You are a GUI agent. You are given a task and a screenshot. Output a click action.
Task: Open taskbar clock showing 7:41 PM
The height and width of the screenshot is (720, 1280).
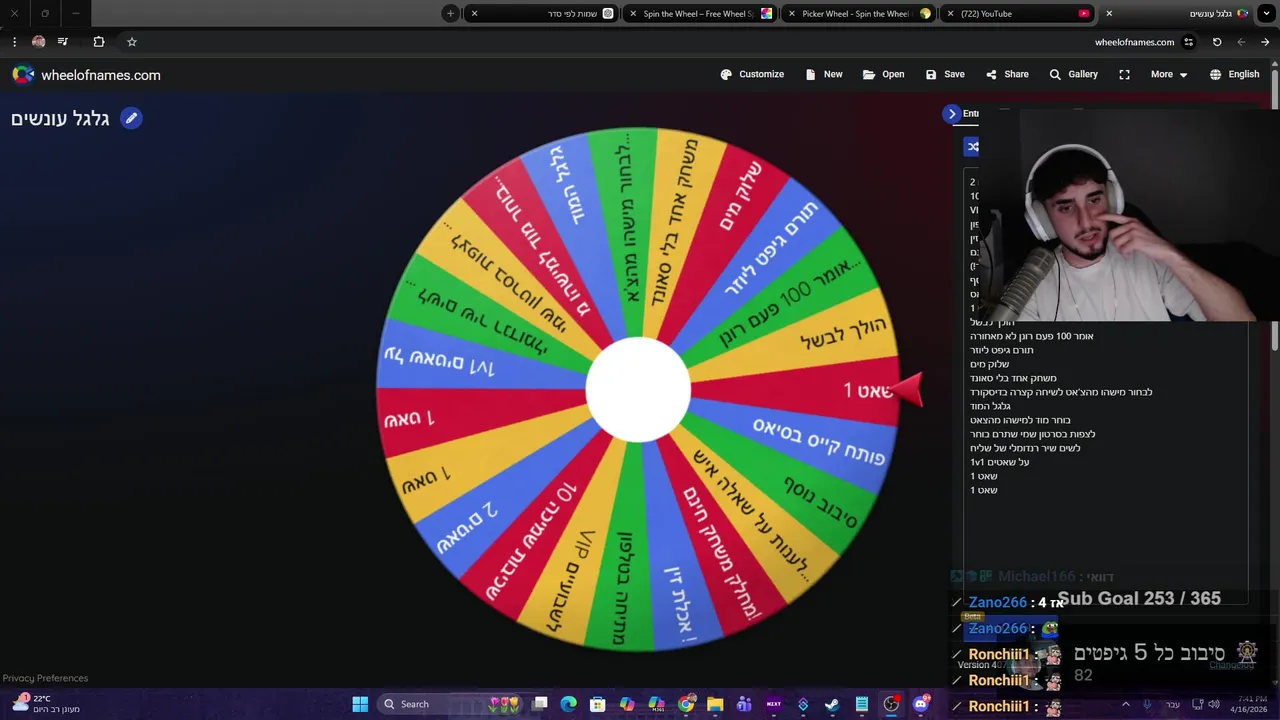[x=1252, y=704]
